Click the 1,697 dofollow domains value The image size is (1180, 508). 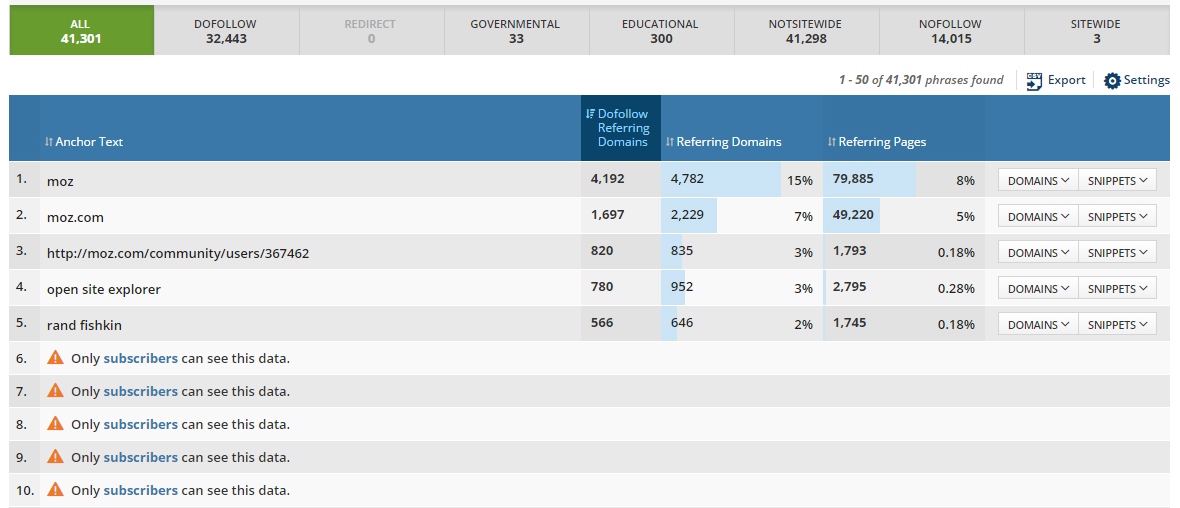pos(608,214)
